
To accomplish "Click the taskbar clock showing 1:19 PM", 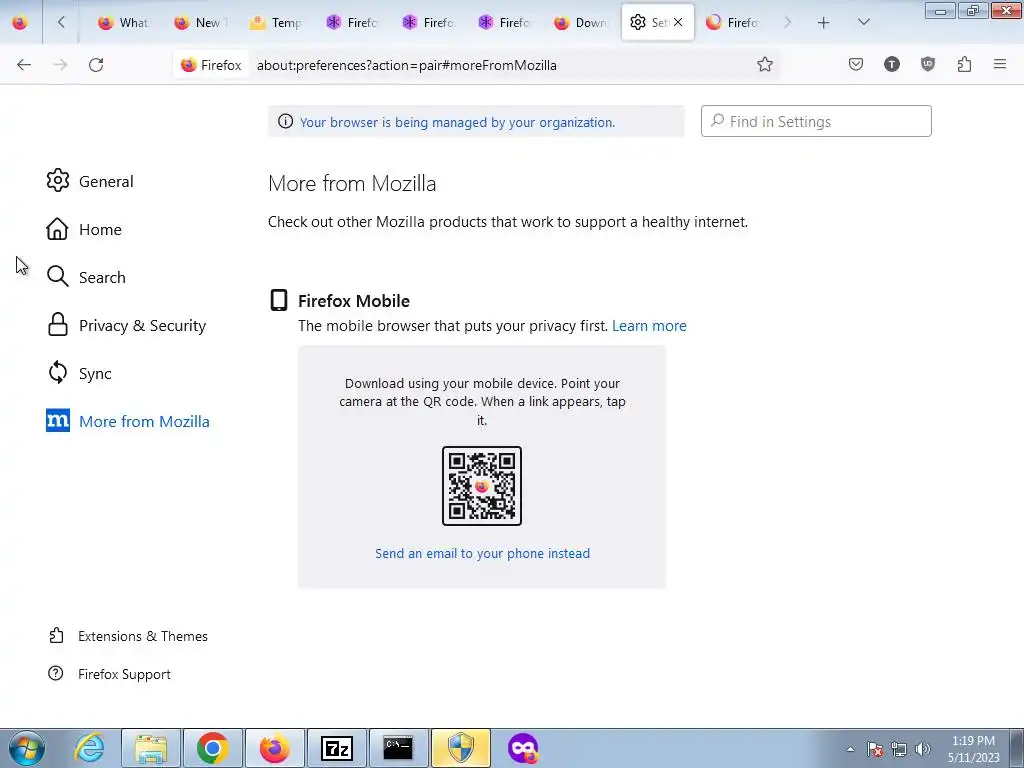I will (x=973, y=748).
